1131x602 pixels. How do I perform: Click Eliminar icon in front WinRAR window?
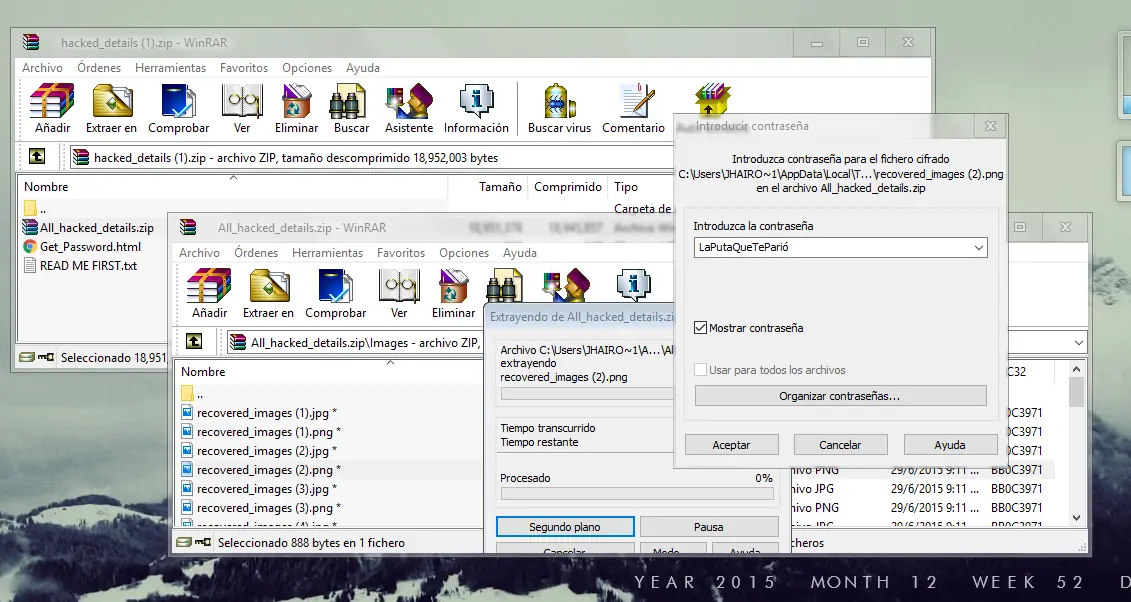[x=453, y=294]
